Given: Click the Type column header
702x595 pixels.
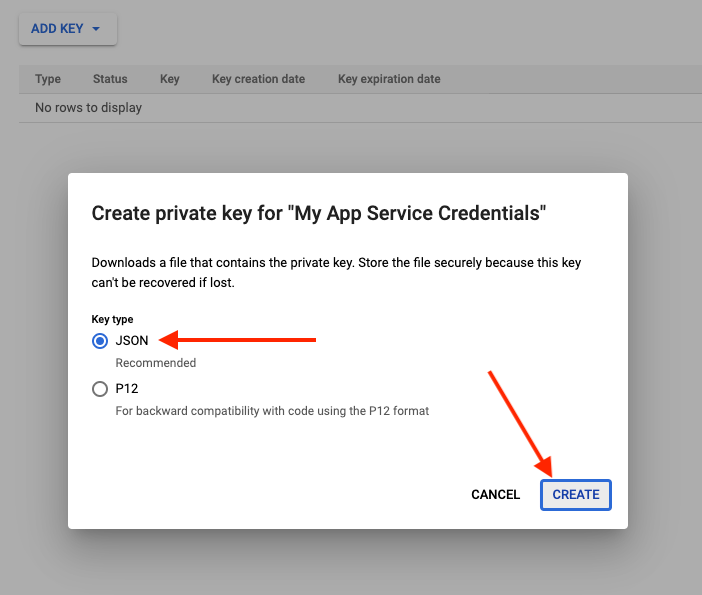Looking at the screenshot, I should 48,79.
